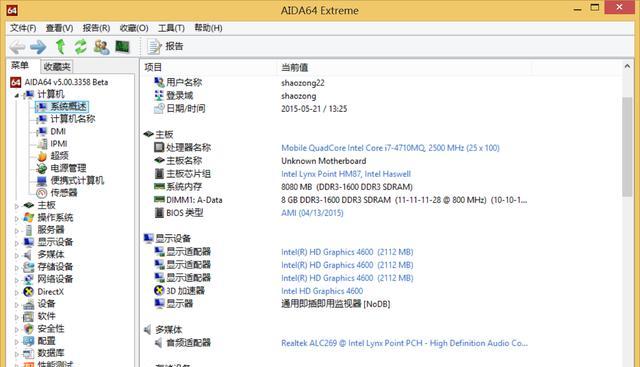Click the 配置 tree icon
This screenshot has height=367, width=640.
[x=29, y=341]
